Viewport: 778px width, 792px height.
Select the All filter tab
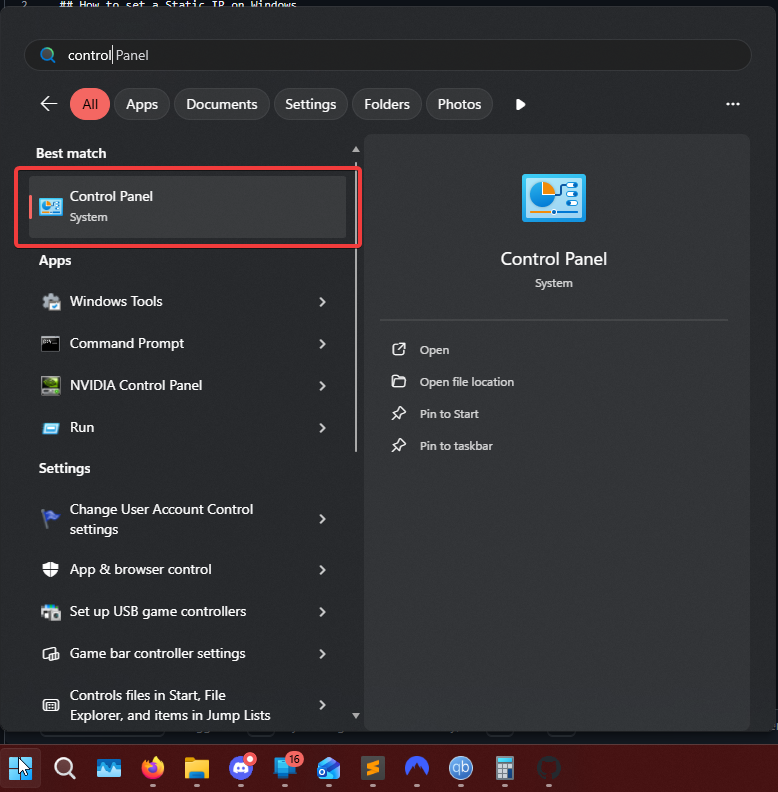[90, 104]
